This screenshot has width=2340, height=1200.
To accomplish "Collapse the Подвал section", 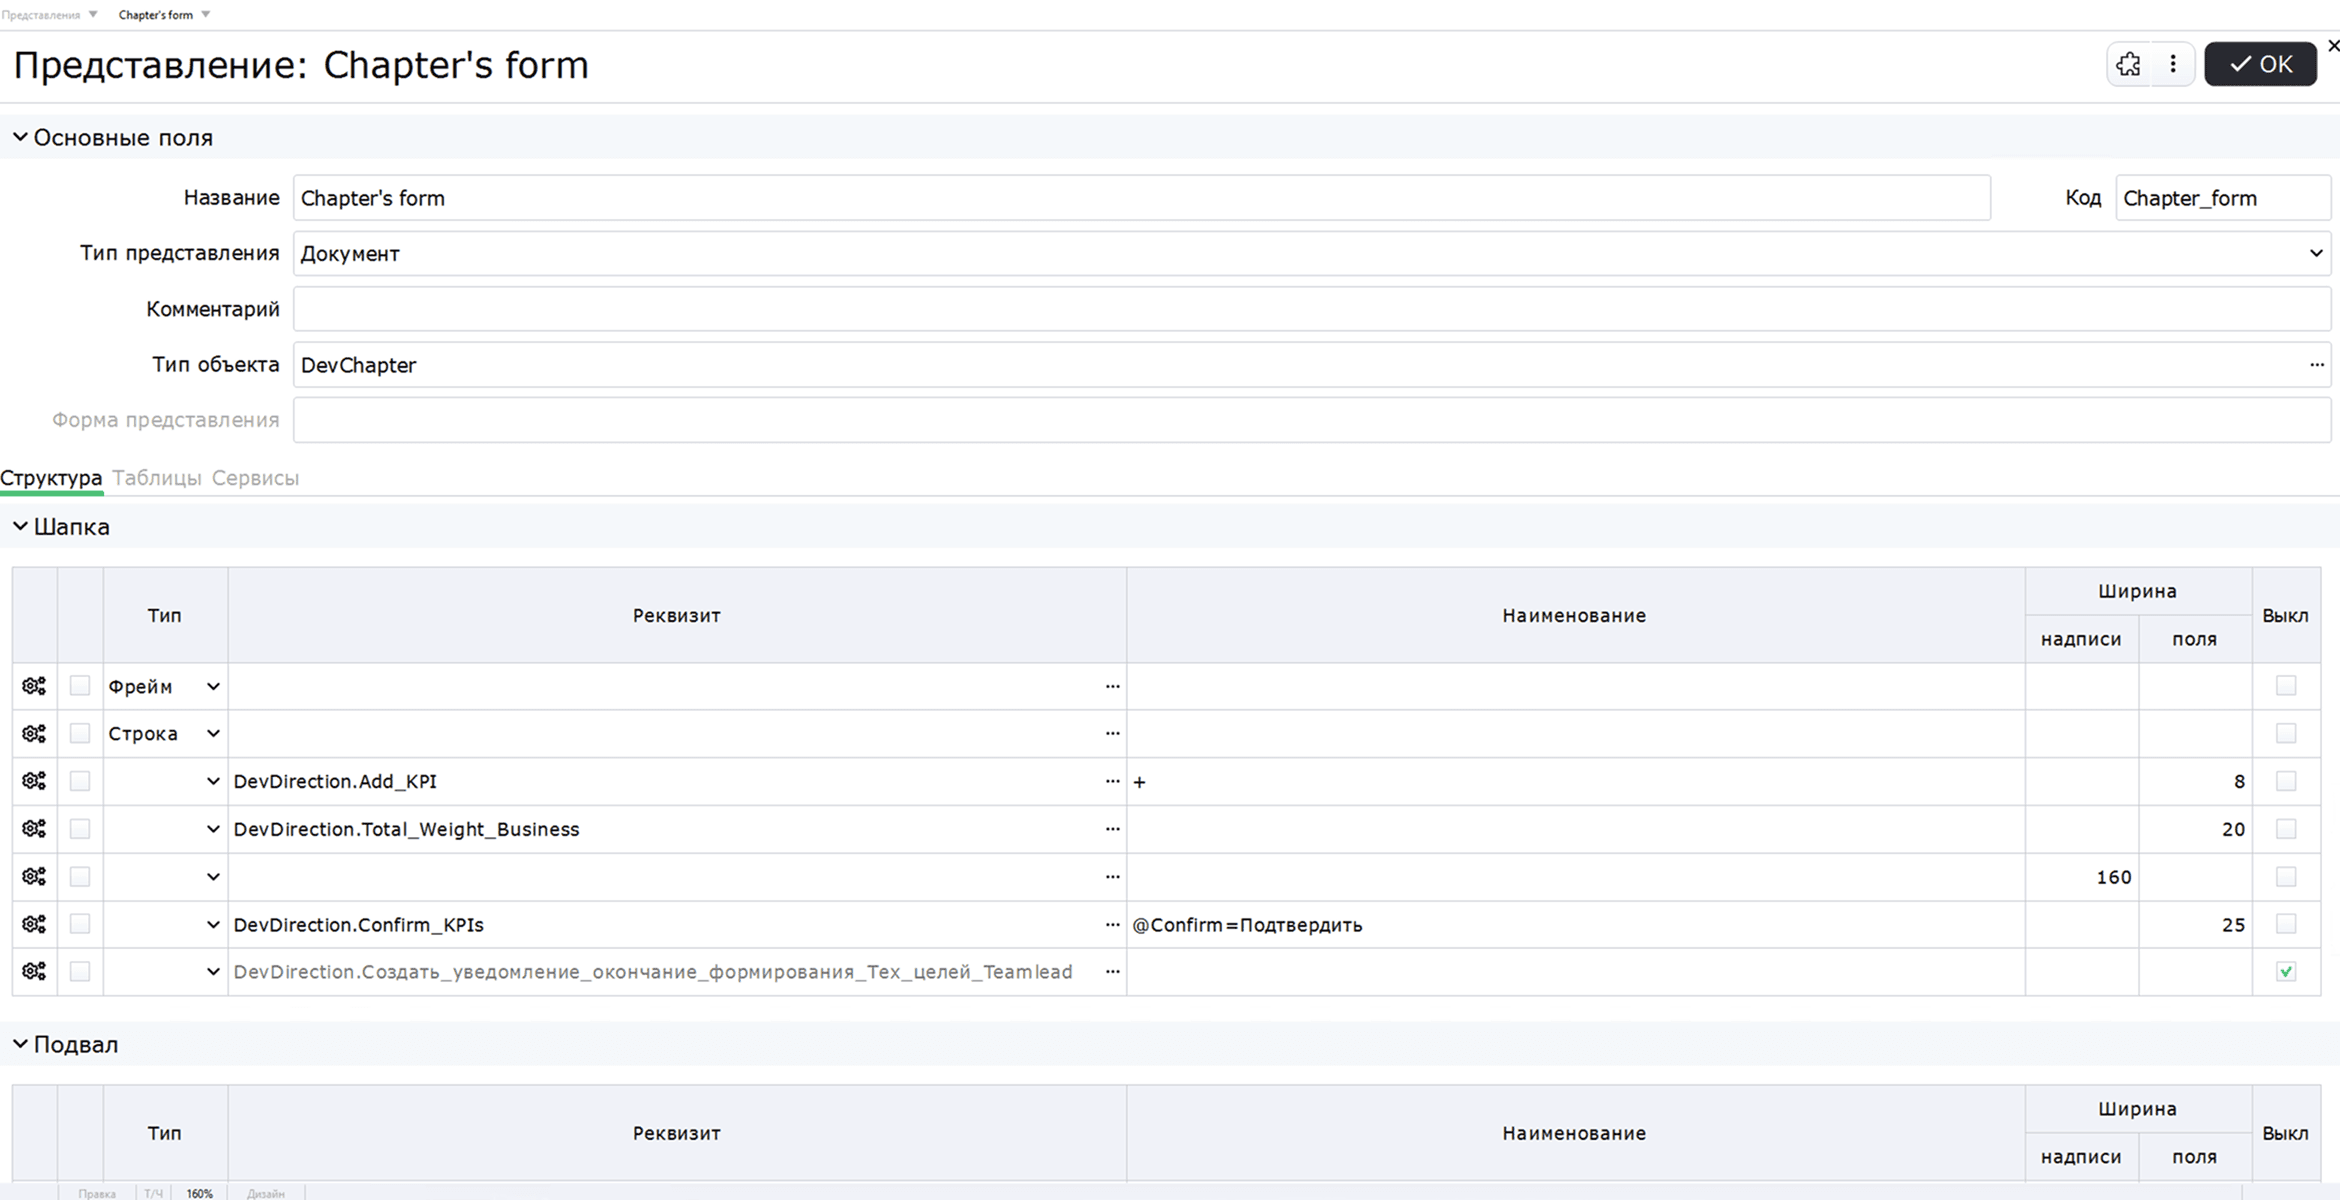I will pos(20,1044).
